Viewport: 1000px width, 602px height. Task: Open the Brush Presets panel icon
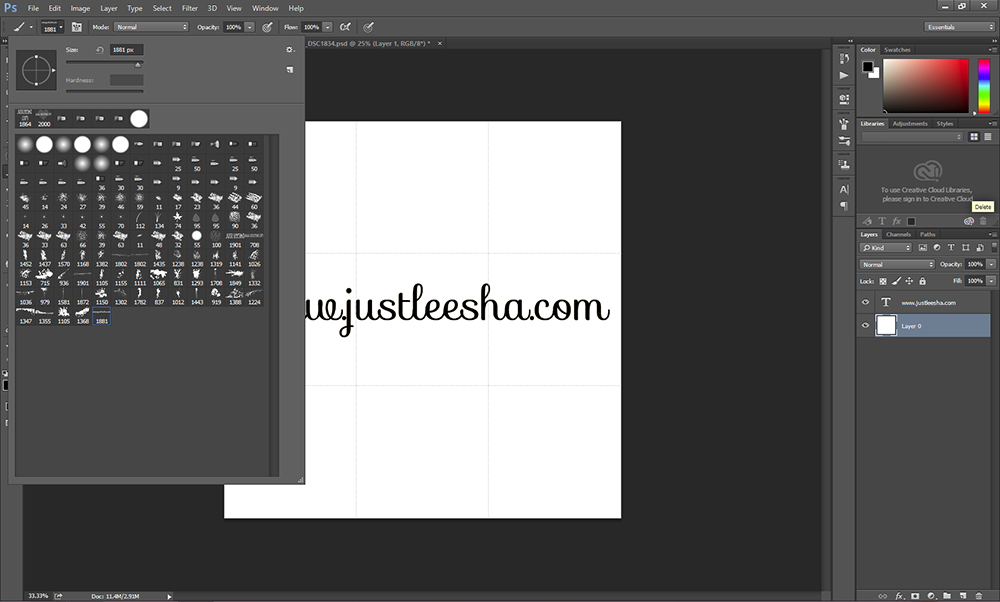click(x=844, y=141)
